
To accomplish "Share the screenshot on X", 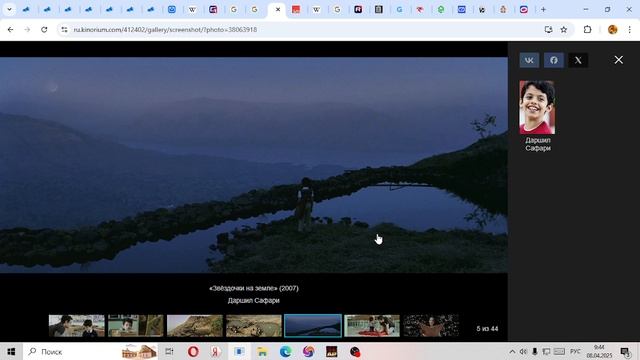I will 578,60.
